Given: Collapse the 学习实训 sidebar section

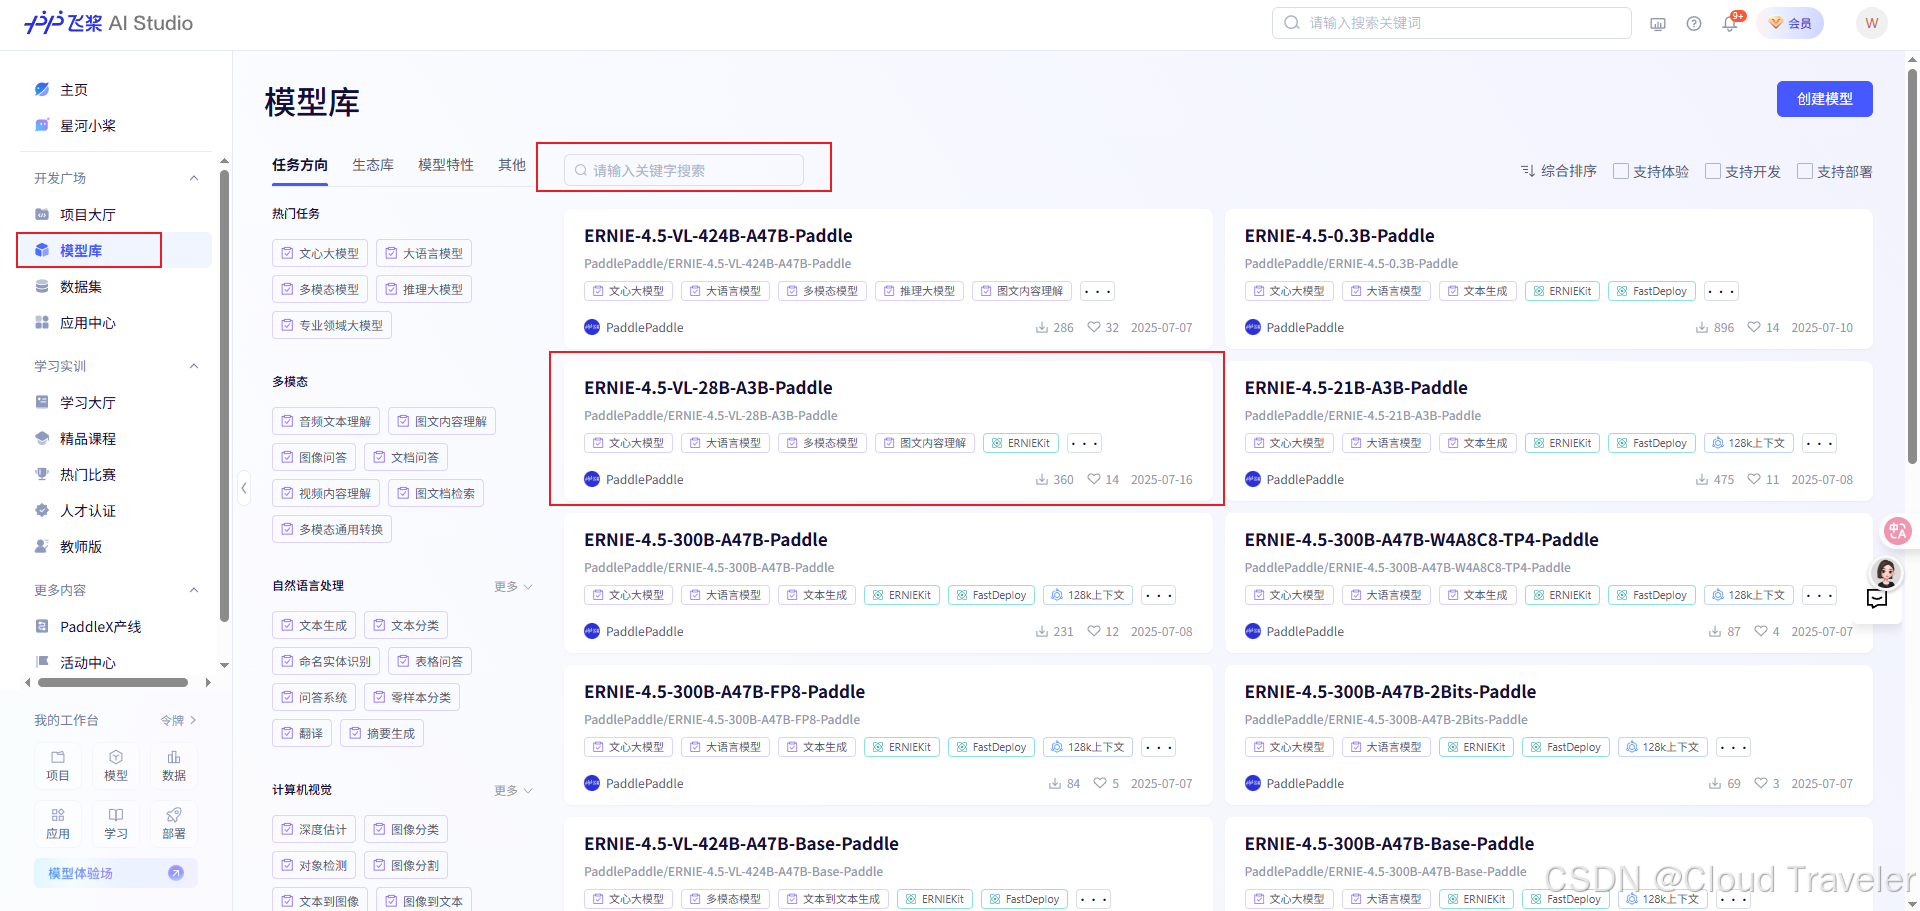Looking at the screenshot, I should (194, 366).
